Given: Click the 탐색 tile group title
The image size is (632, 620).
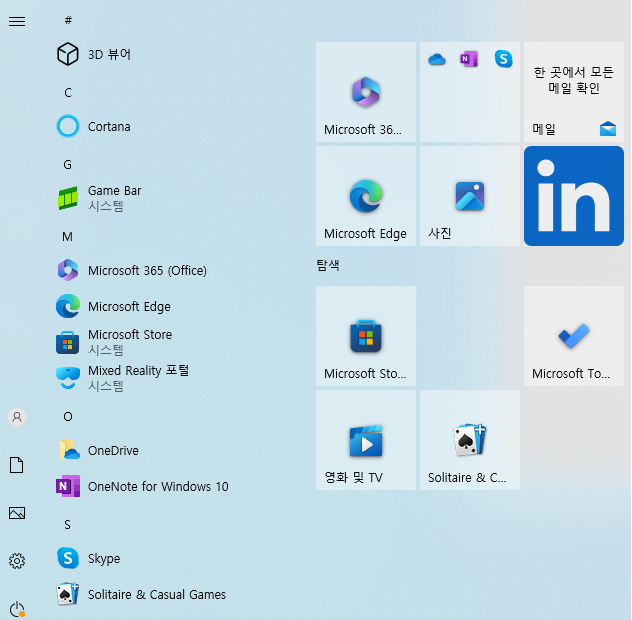Looking at the screenshot, I should point(328,265).
